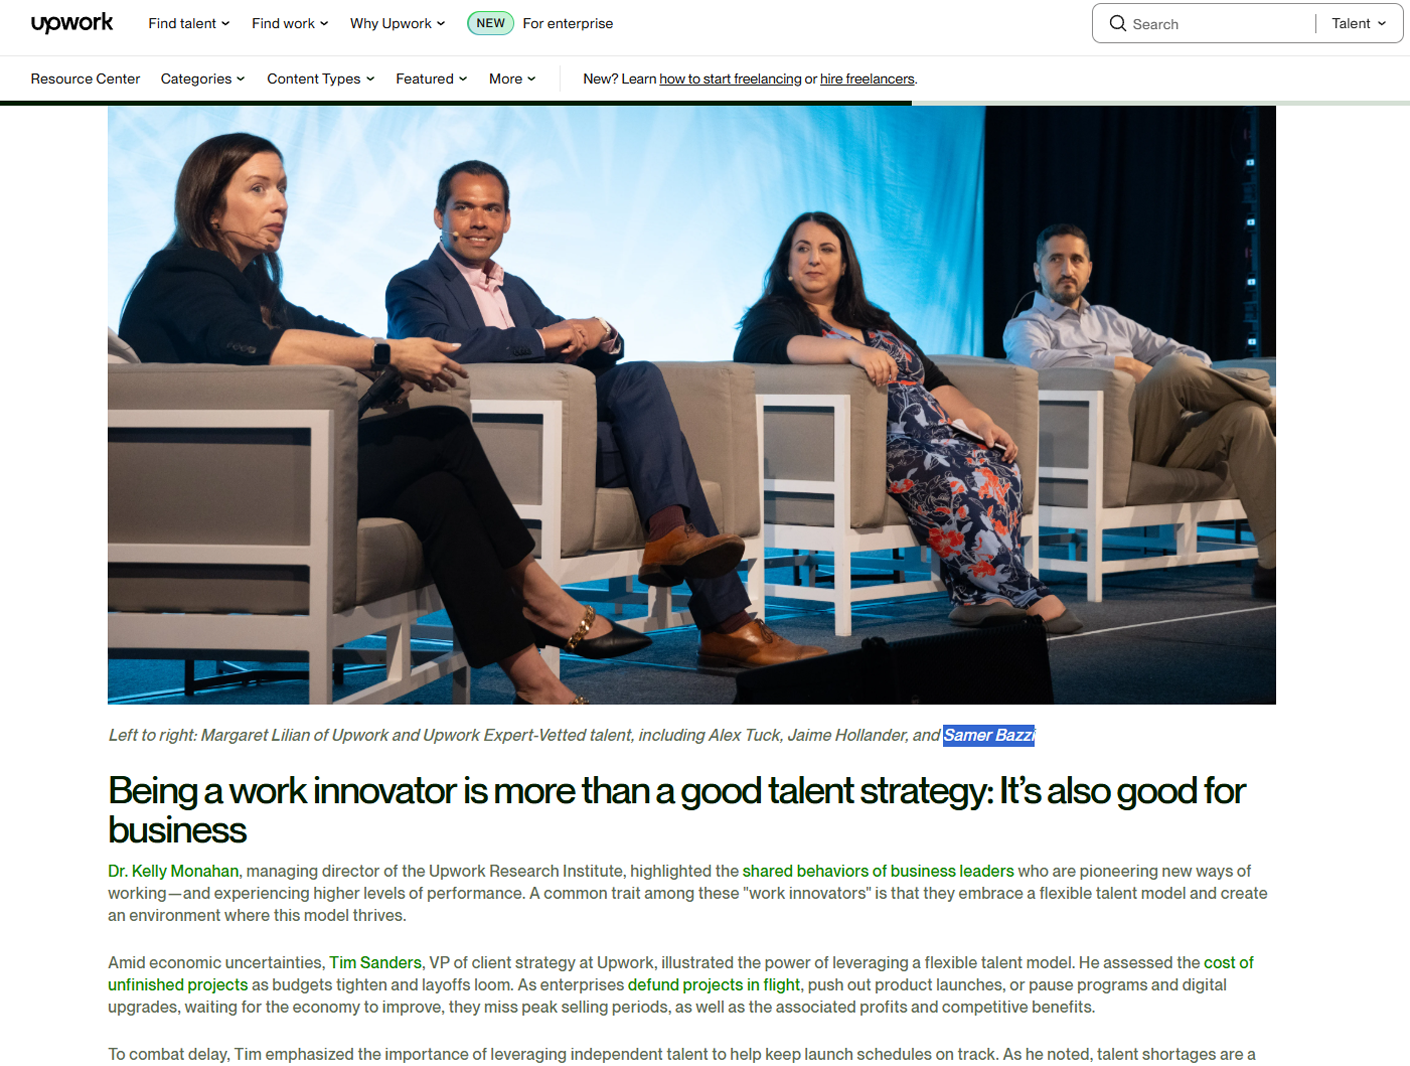
Task: Go to Resource Center
Action: coord(85,79)
